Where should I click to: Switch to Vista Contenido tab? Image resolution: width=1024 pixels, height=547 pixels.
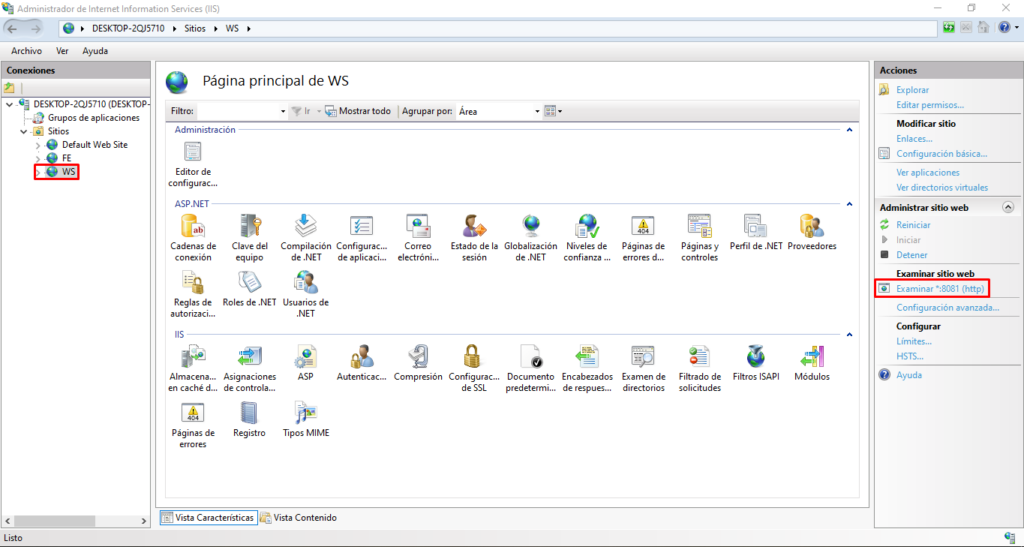[298, 518]
